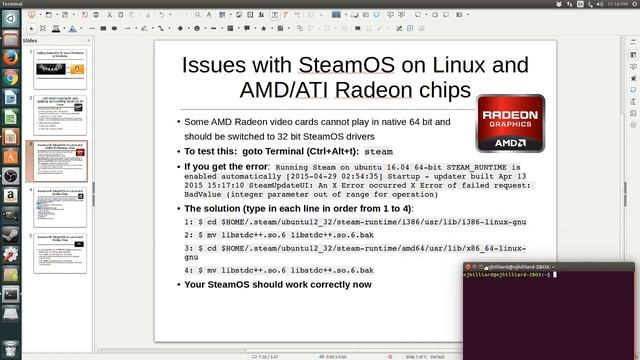Expand the Connector types dropdown
Image resolution: width=640 pixels, height=360 pixels.
169,28
